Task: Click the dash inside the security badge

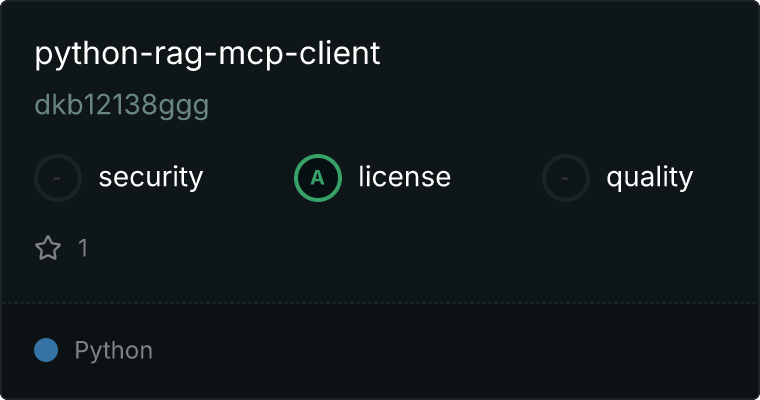Action: (x=57, y=178)
